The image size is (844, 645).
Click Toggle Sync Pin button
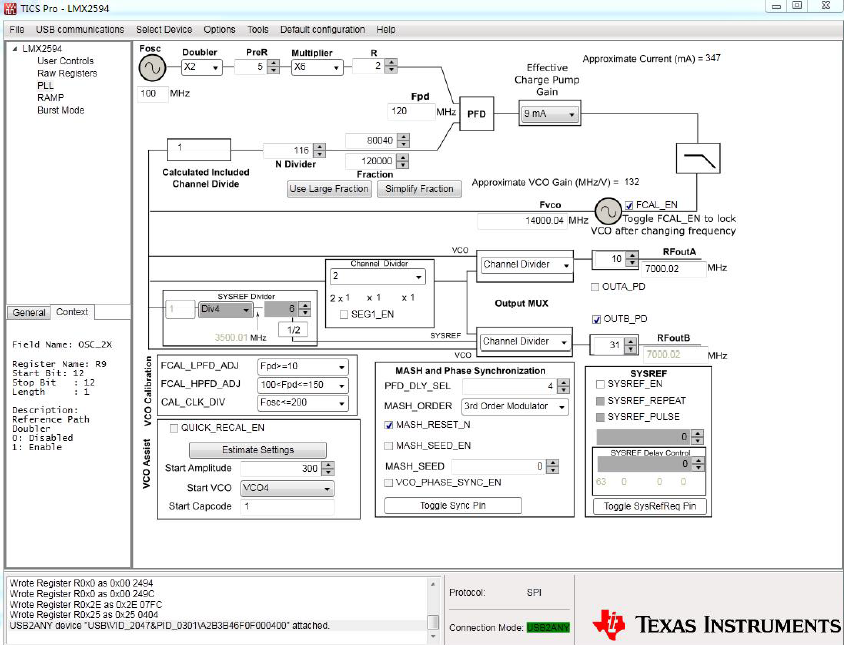(453, 506)
